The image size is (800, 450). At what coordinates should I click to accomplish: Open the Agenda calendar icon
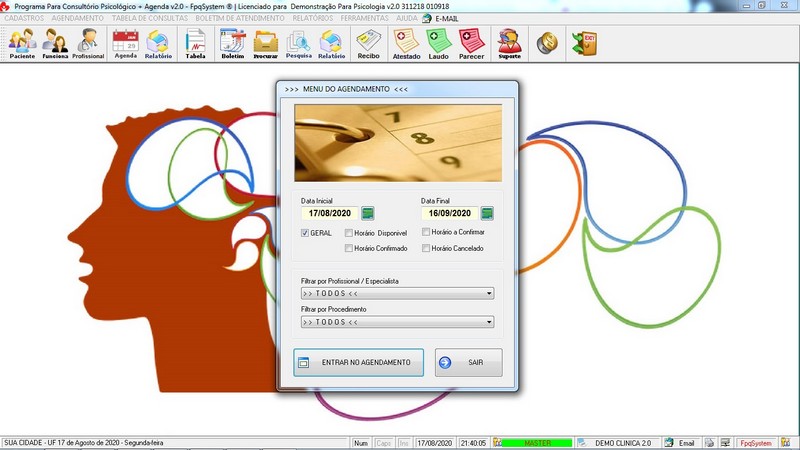[x=126, y=43]
